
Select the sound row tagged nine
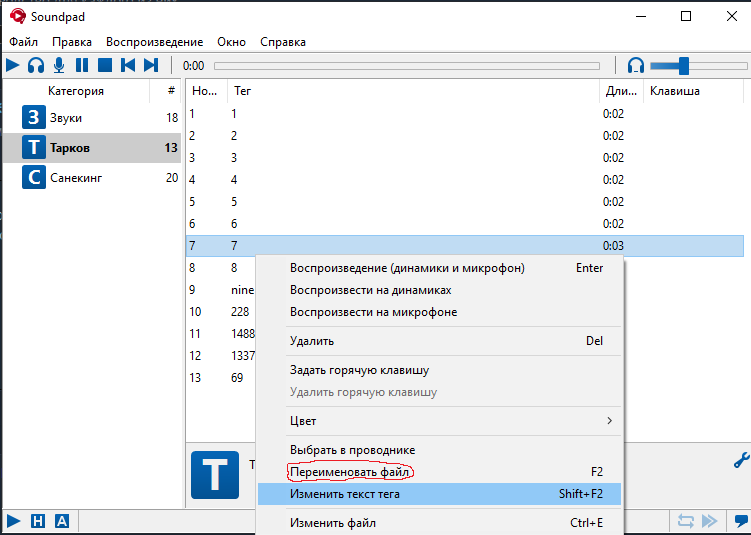(221, 290)
